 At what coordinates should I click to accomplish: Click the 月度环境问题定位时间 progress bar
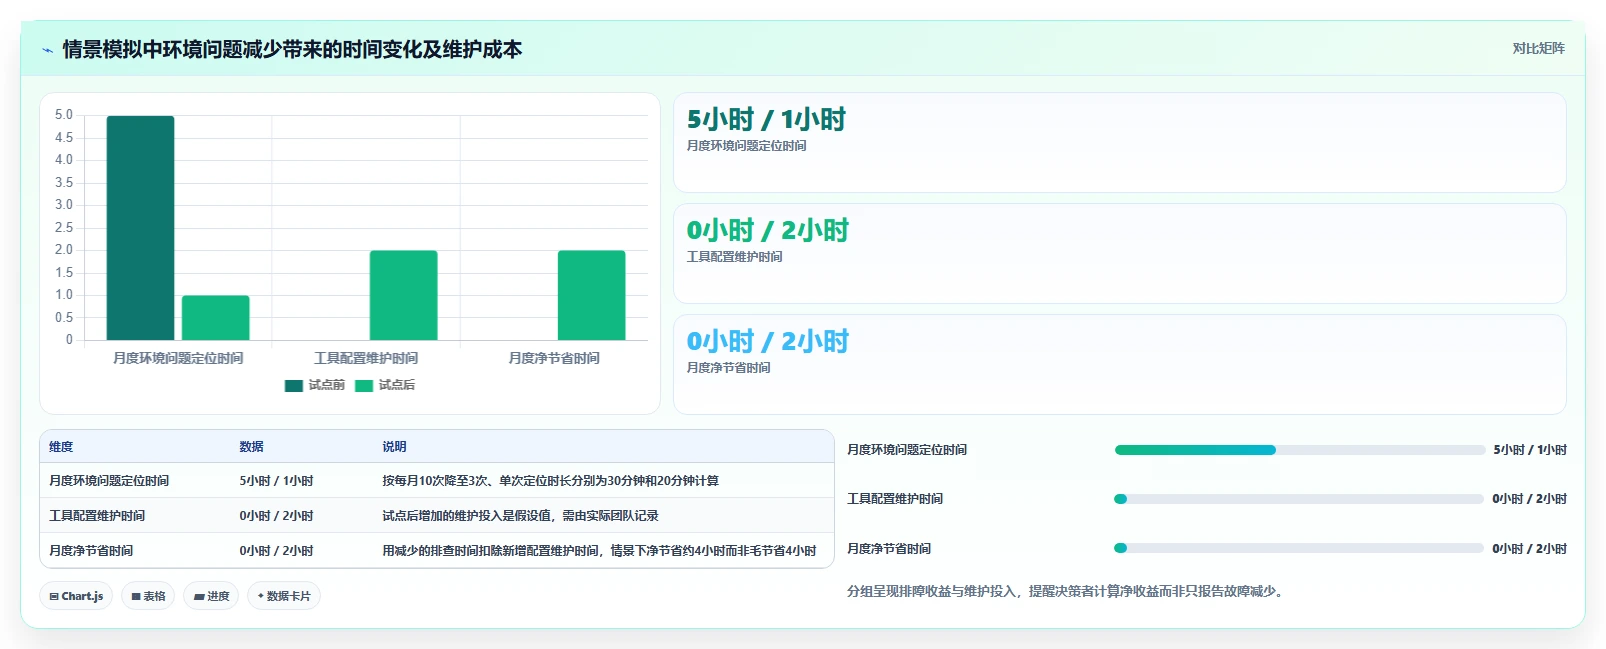click(1299, 450)
